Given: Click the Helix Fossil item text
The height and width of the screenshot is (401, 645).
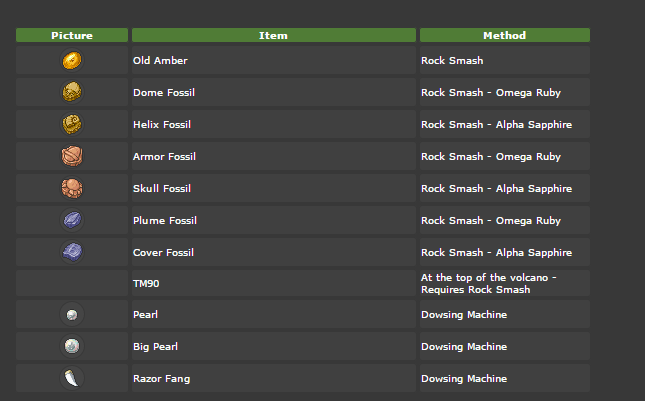Looking at the screenshot, I should 162,125.
